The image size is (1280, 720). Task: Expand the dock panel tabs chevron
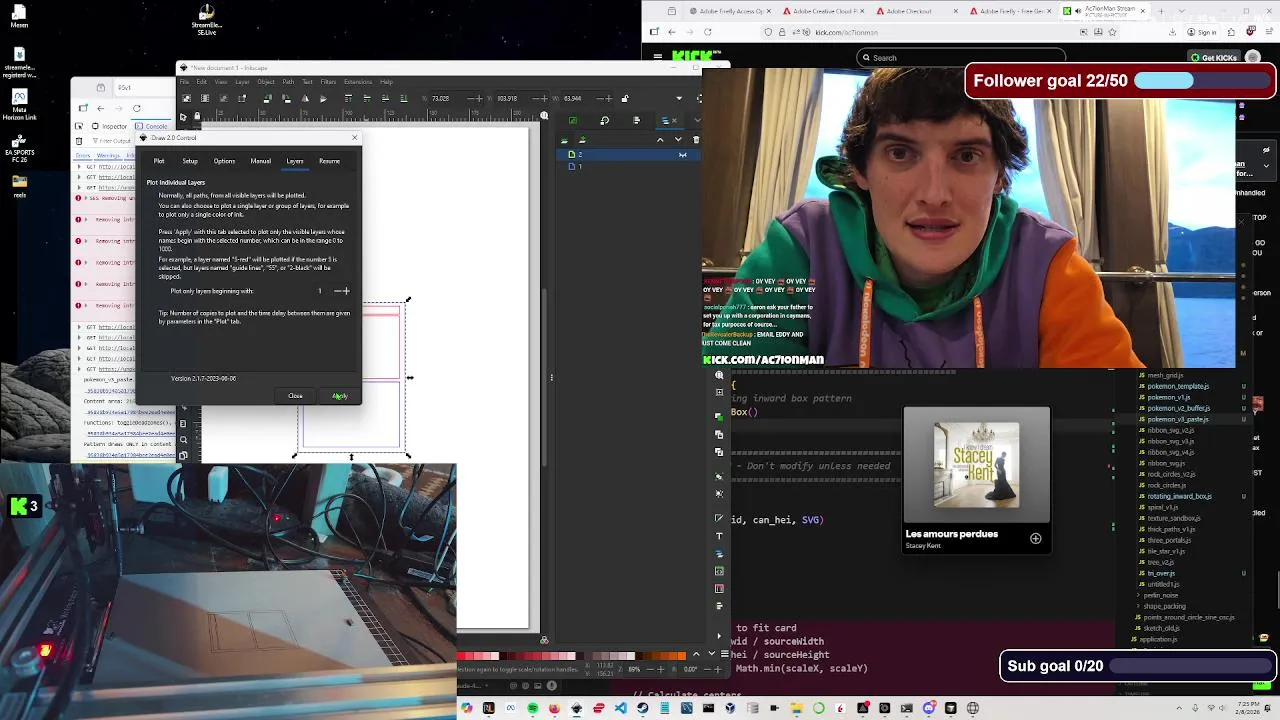point(696,121)
